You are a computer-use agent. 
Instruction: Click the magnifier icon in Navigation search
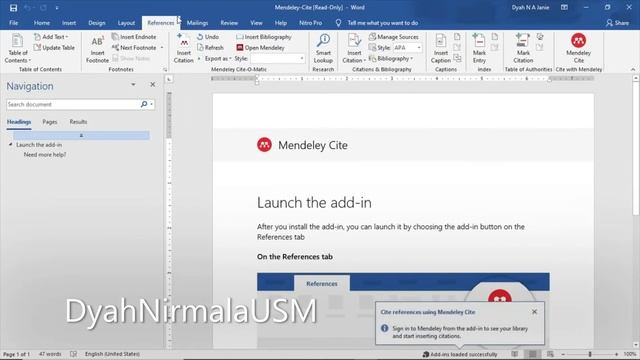pos(144,104)
